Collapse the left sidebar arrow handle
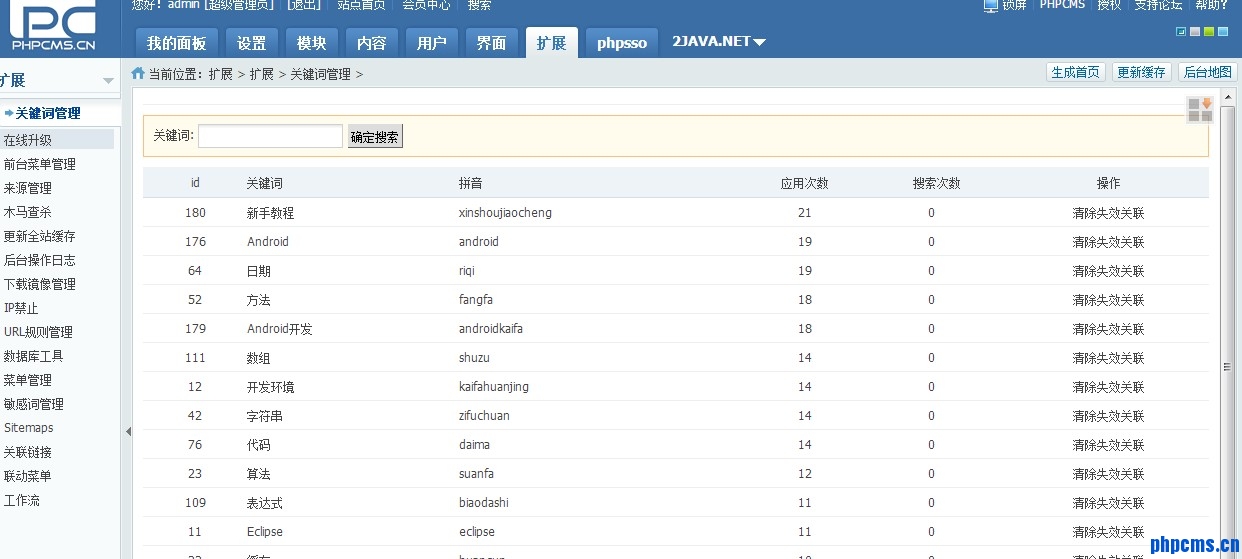The width and height of the screenshot is (1242, 559). click(x=128, y=431)
